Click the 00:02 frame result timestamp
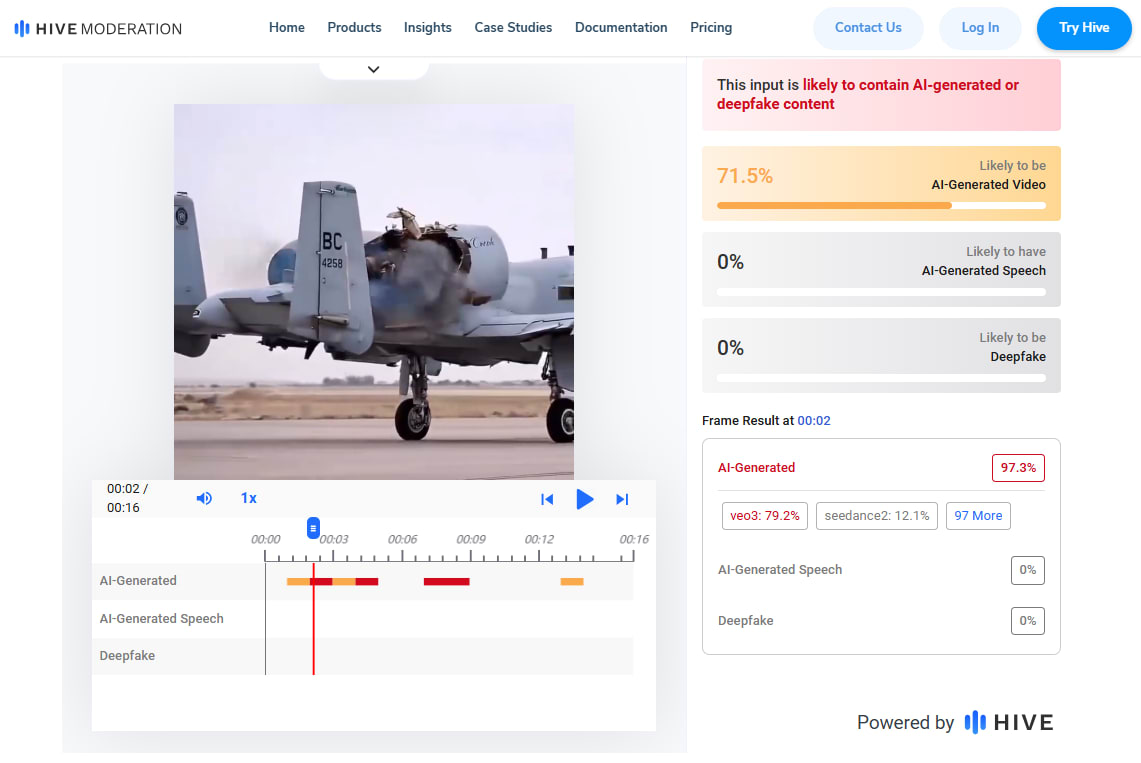This screenshot has width=1141, height=763. [814, 420]
